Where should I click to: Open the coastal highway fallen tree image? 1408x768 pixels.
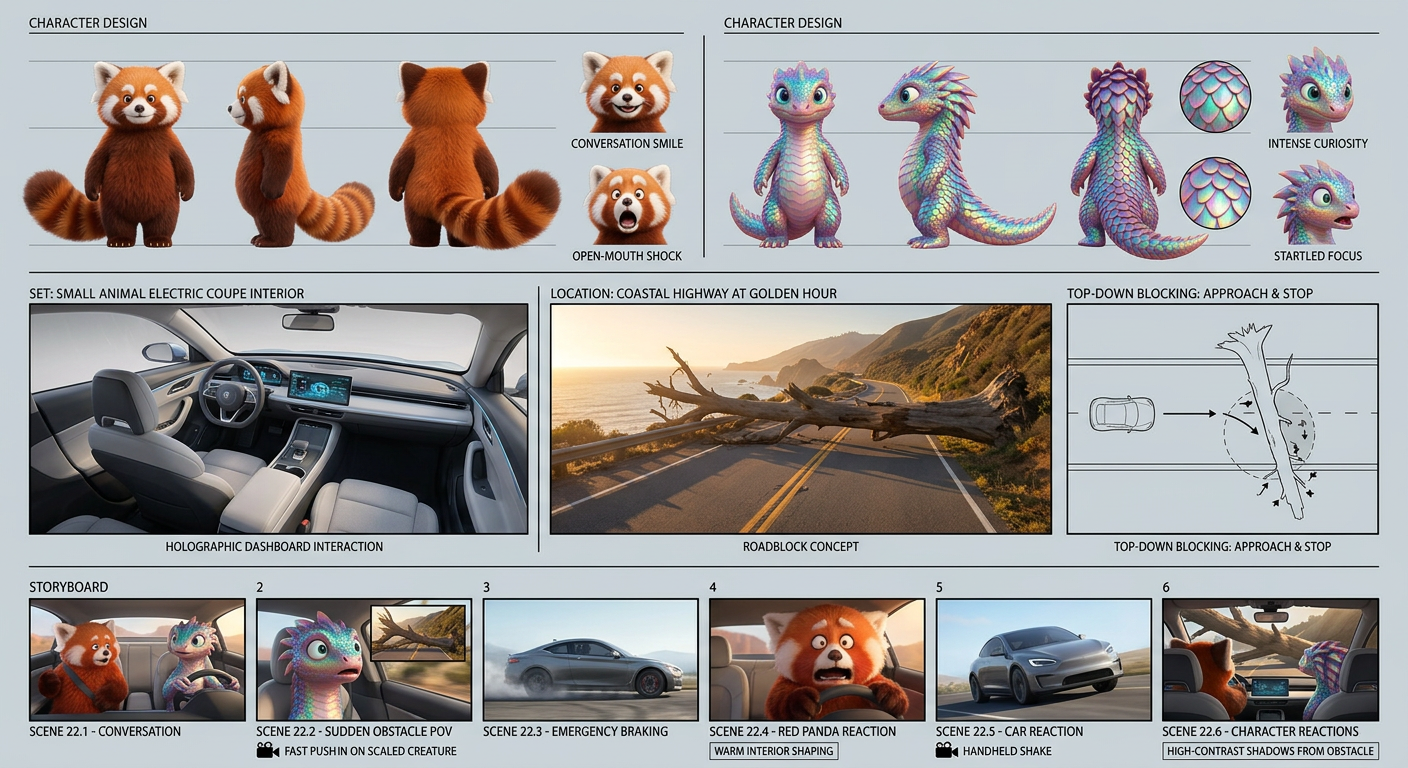801,419
